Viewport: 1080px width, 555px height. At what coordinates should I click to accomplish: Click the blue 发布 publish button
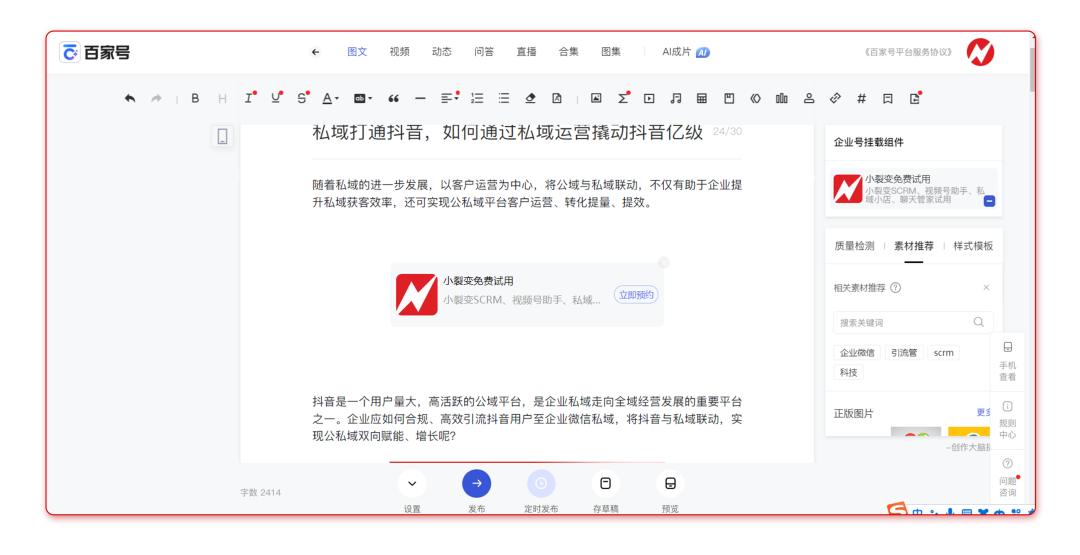476,484
